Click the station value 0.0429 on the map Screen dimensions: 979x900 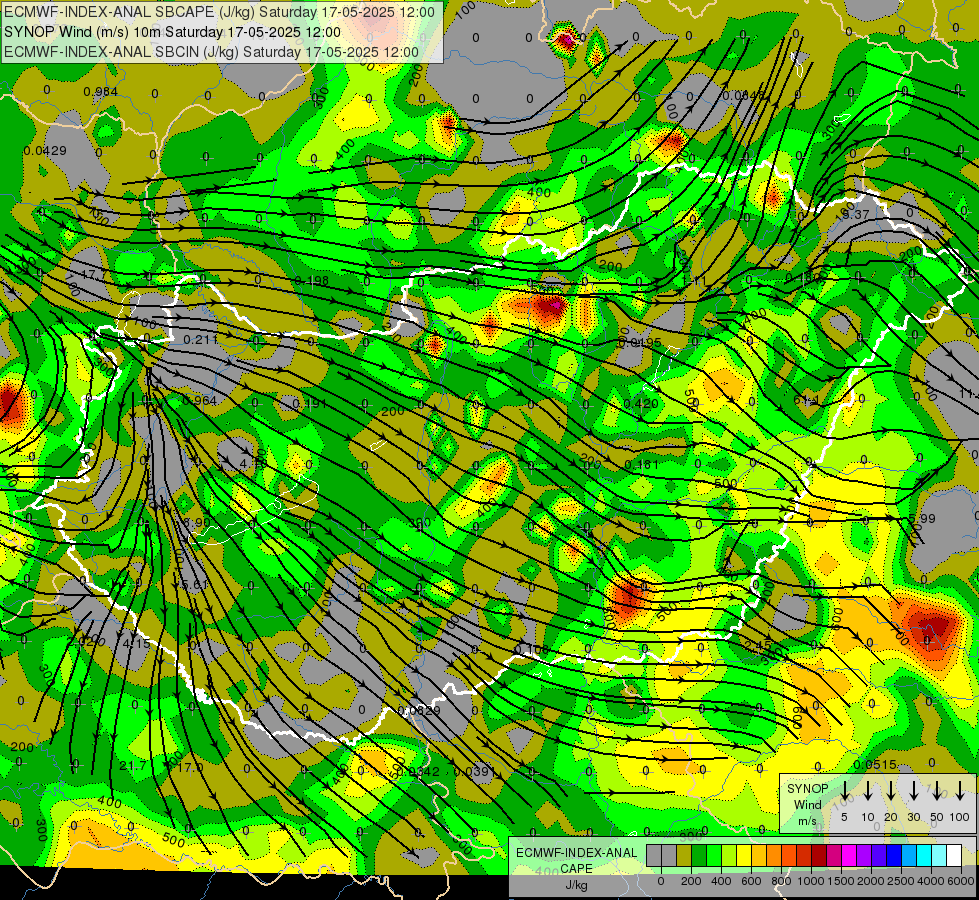point(45,151)
